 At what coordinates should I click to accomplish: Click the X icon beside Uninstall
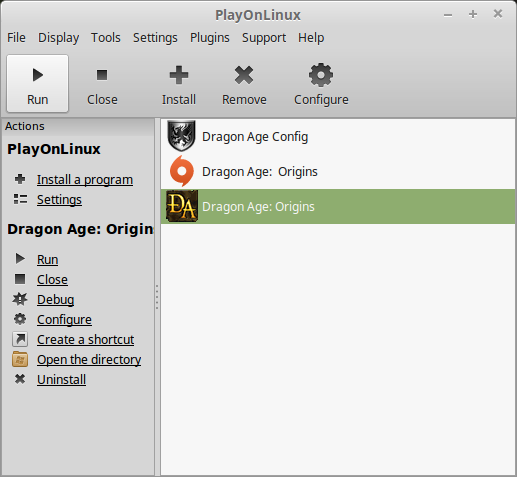click(20, 379)
